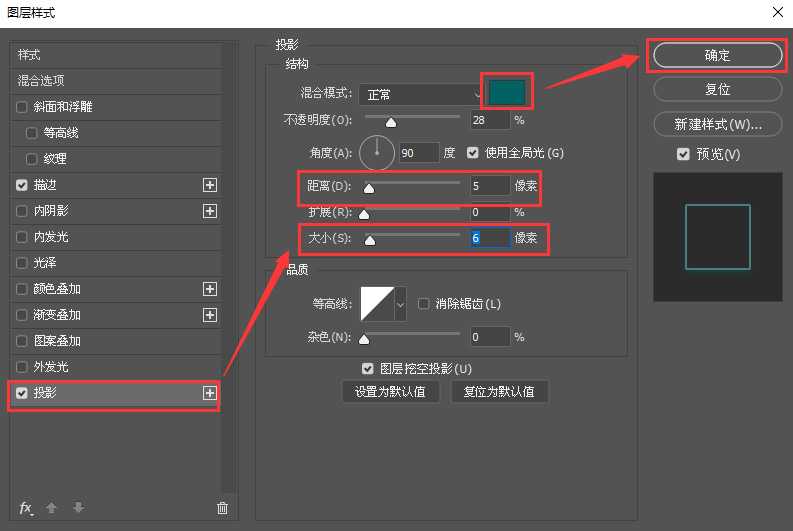Click the move effect down arrow
This screenshot has width=793, height=531.
pos(78,508)
